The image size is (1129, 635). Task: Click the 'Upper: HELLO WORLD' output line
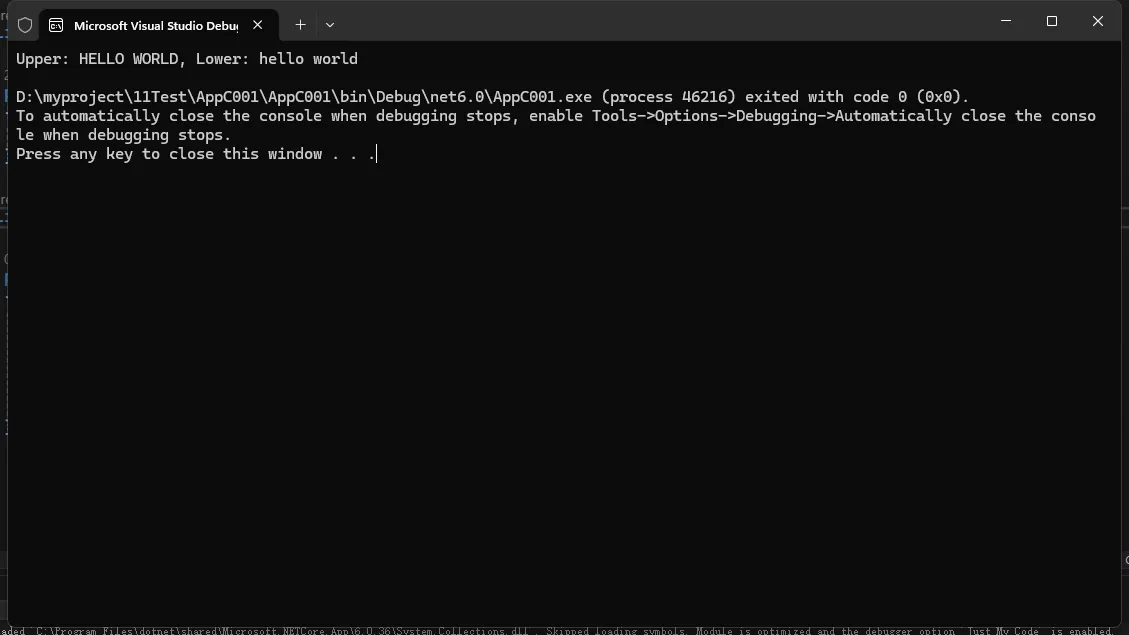coord(96,59)
